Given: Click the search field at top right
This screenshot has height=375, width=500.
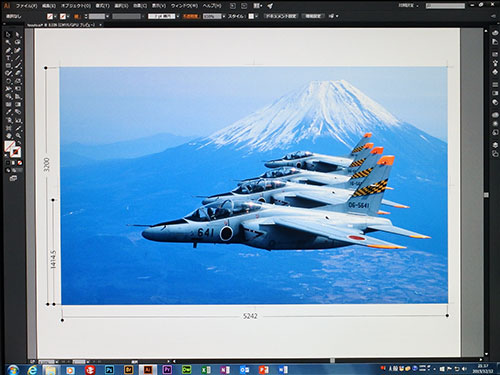Looking at the screenshot, I should coord(445,6).
